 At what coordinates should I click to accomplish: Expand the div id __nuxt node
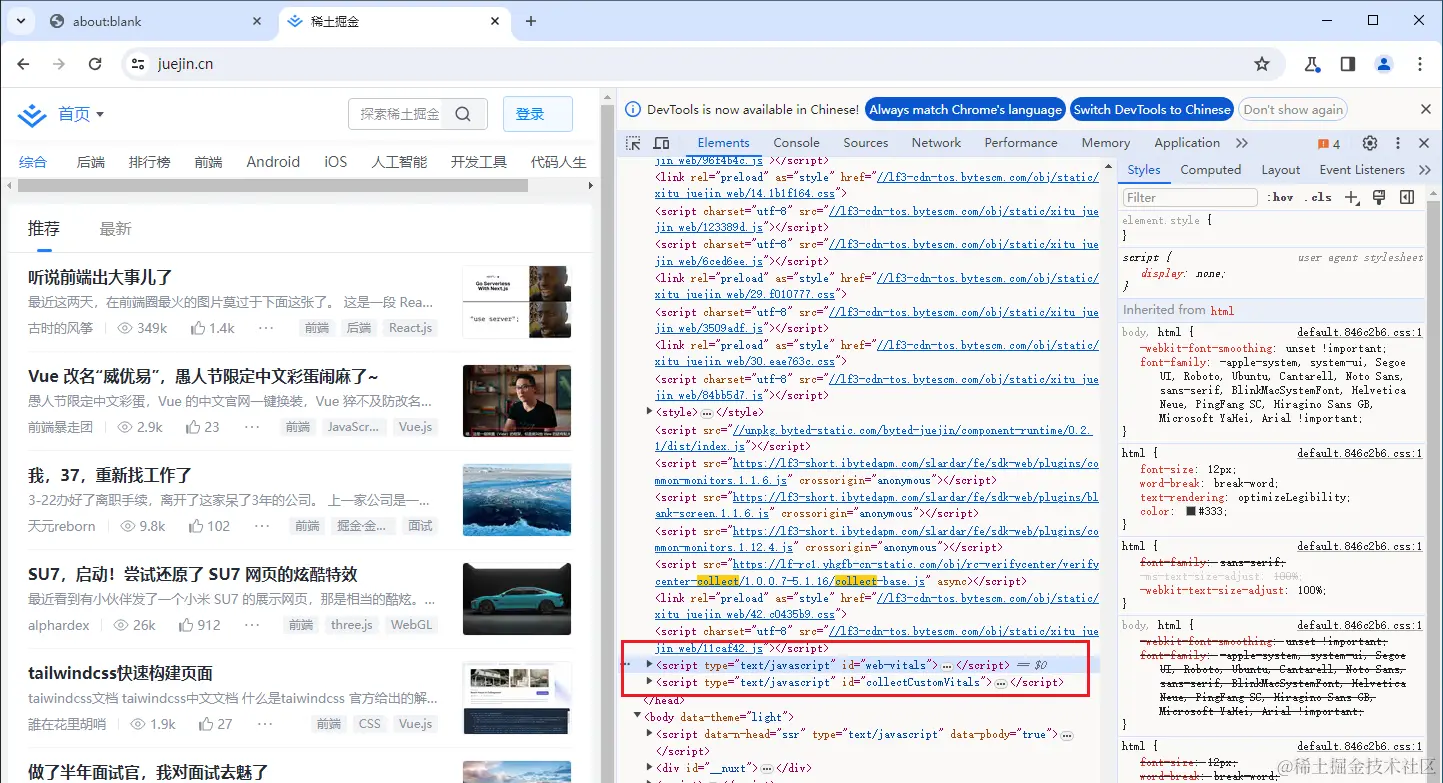649,767
